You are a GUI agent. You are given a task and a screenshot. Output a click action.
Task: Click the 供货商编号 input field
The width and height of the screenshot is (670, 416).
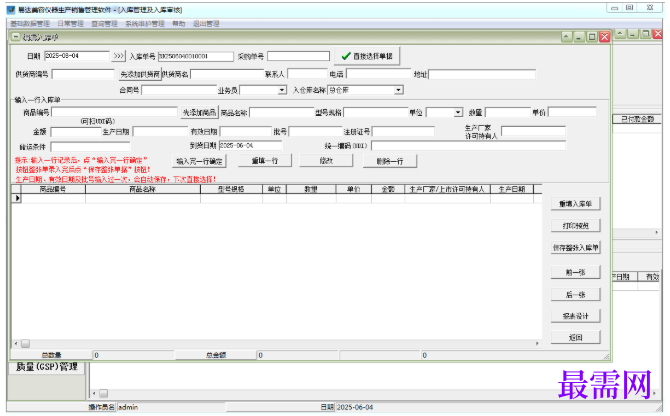point(83,74)
